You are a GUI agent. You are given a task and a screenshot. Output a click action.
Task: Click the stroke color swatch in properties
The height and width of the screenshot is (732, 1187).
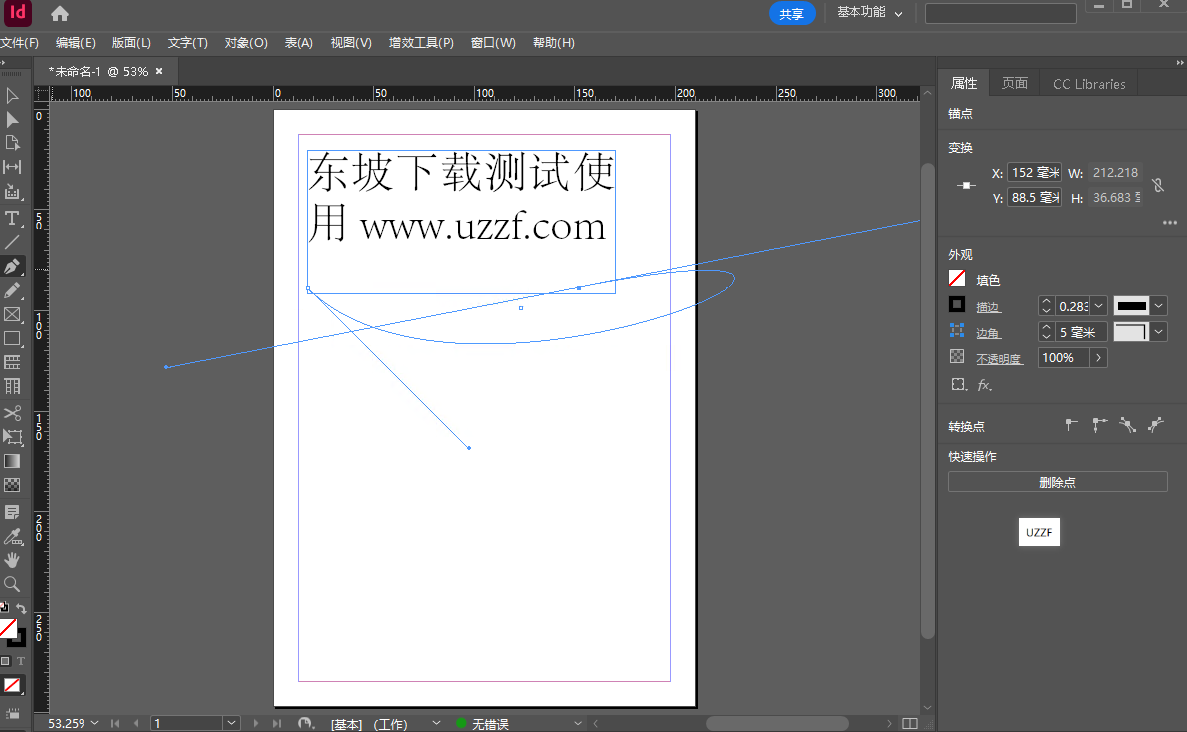957,304
